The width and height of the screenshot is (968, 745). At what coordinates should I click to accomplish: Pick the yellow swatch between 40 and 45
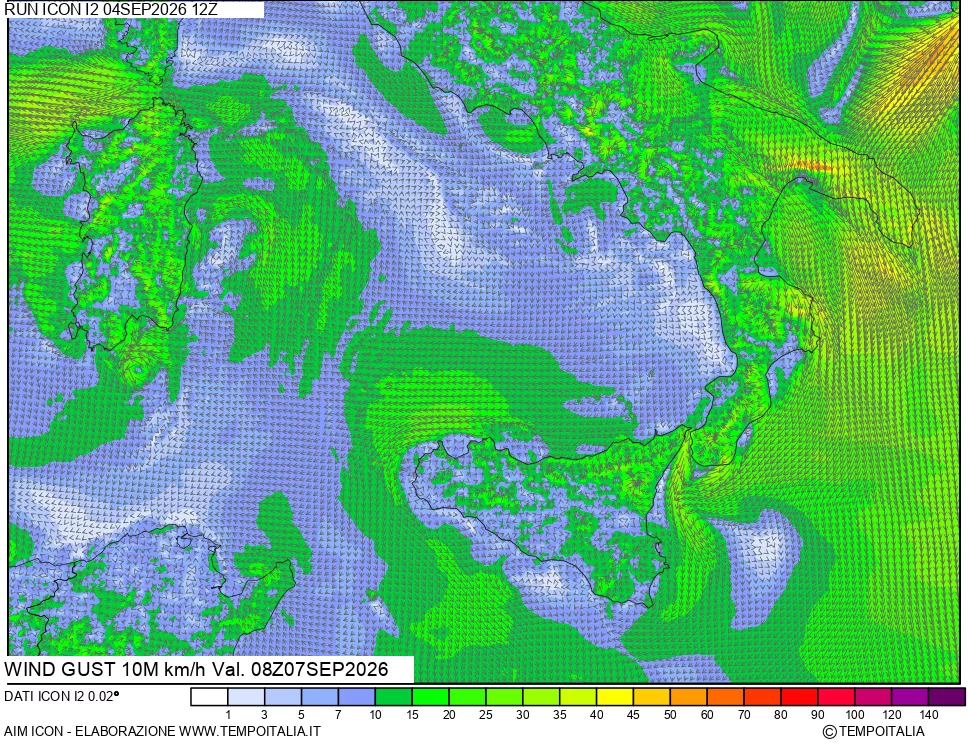pos(615,697)
